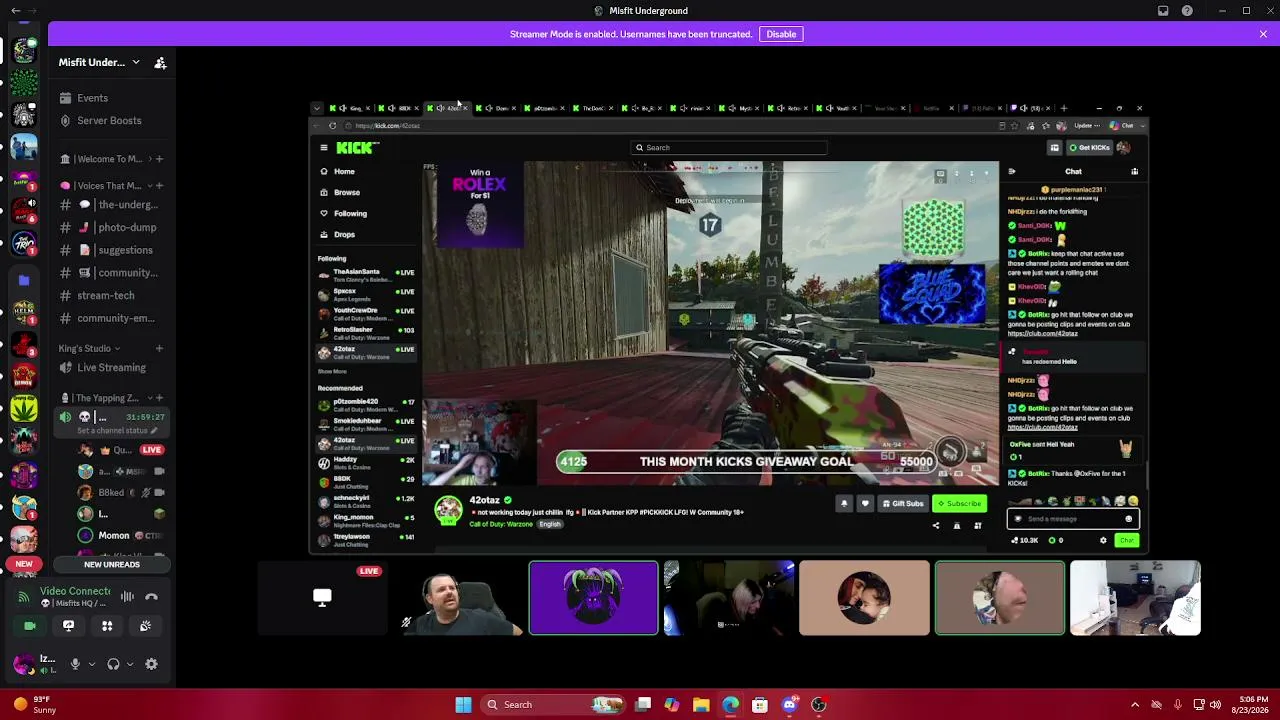The height and width of the screenshot is (720, 1280).
Task: Click the Windows Start button
Action: pyautogui.click(x=463, y=705)
